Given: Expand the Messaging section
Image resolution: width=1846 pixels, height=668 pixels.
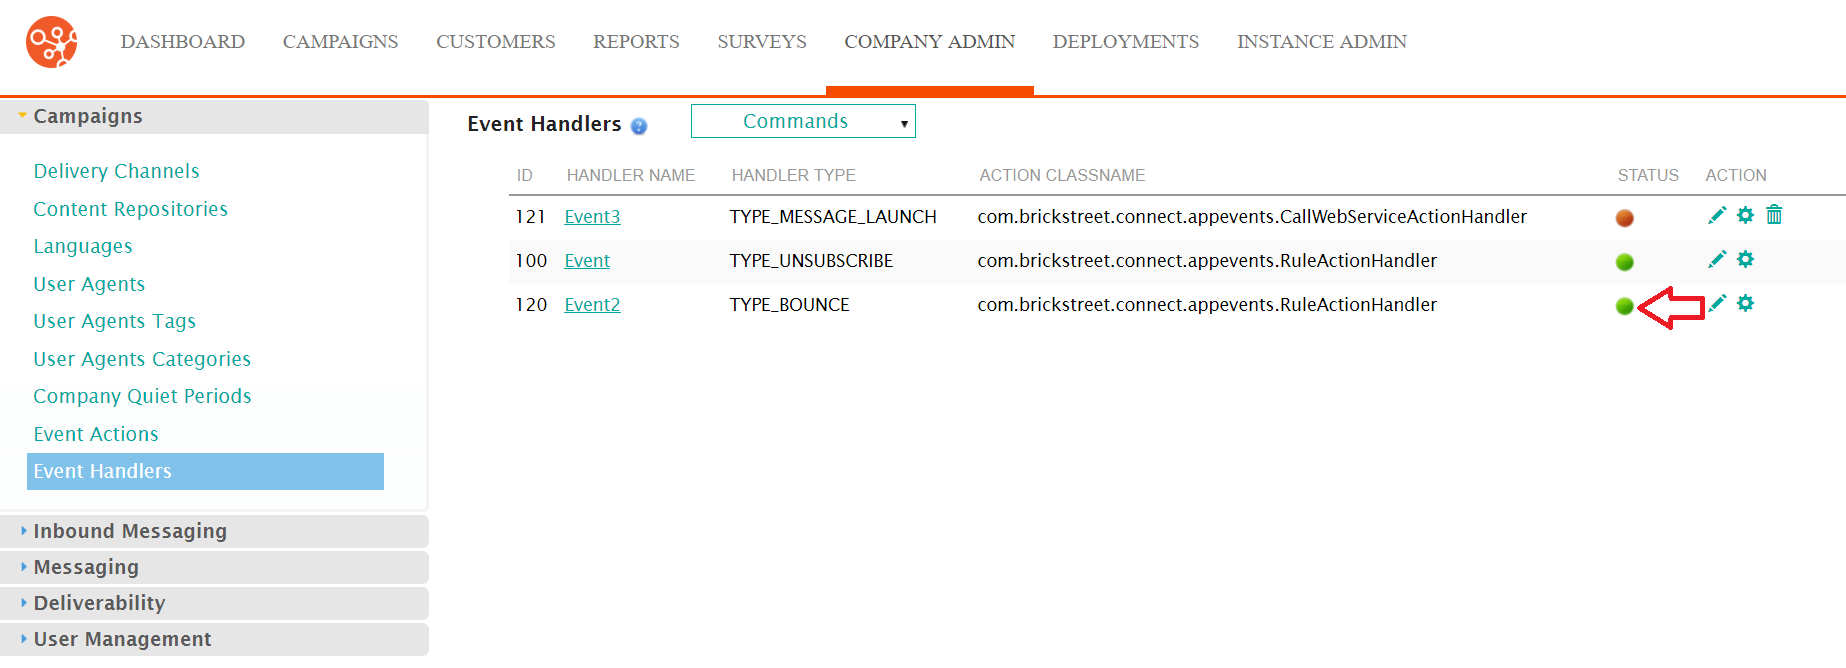Looking at the screenshot, I should [214, 567].
